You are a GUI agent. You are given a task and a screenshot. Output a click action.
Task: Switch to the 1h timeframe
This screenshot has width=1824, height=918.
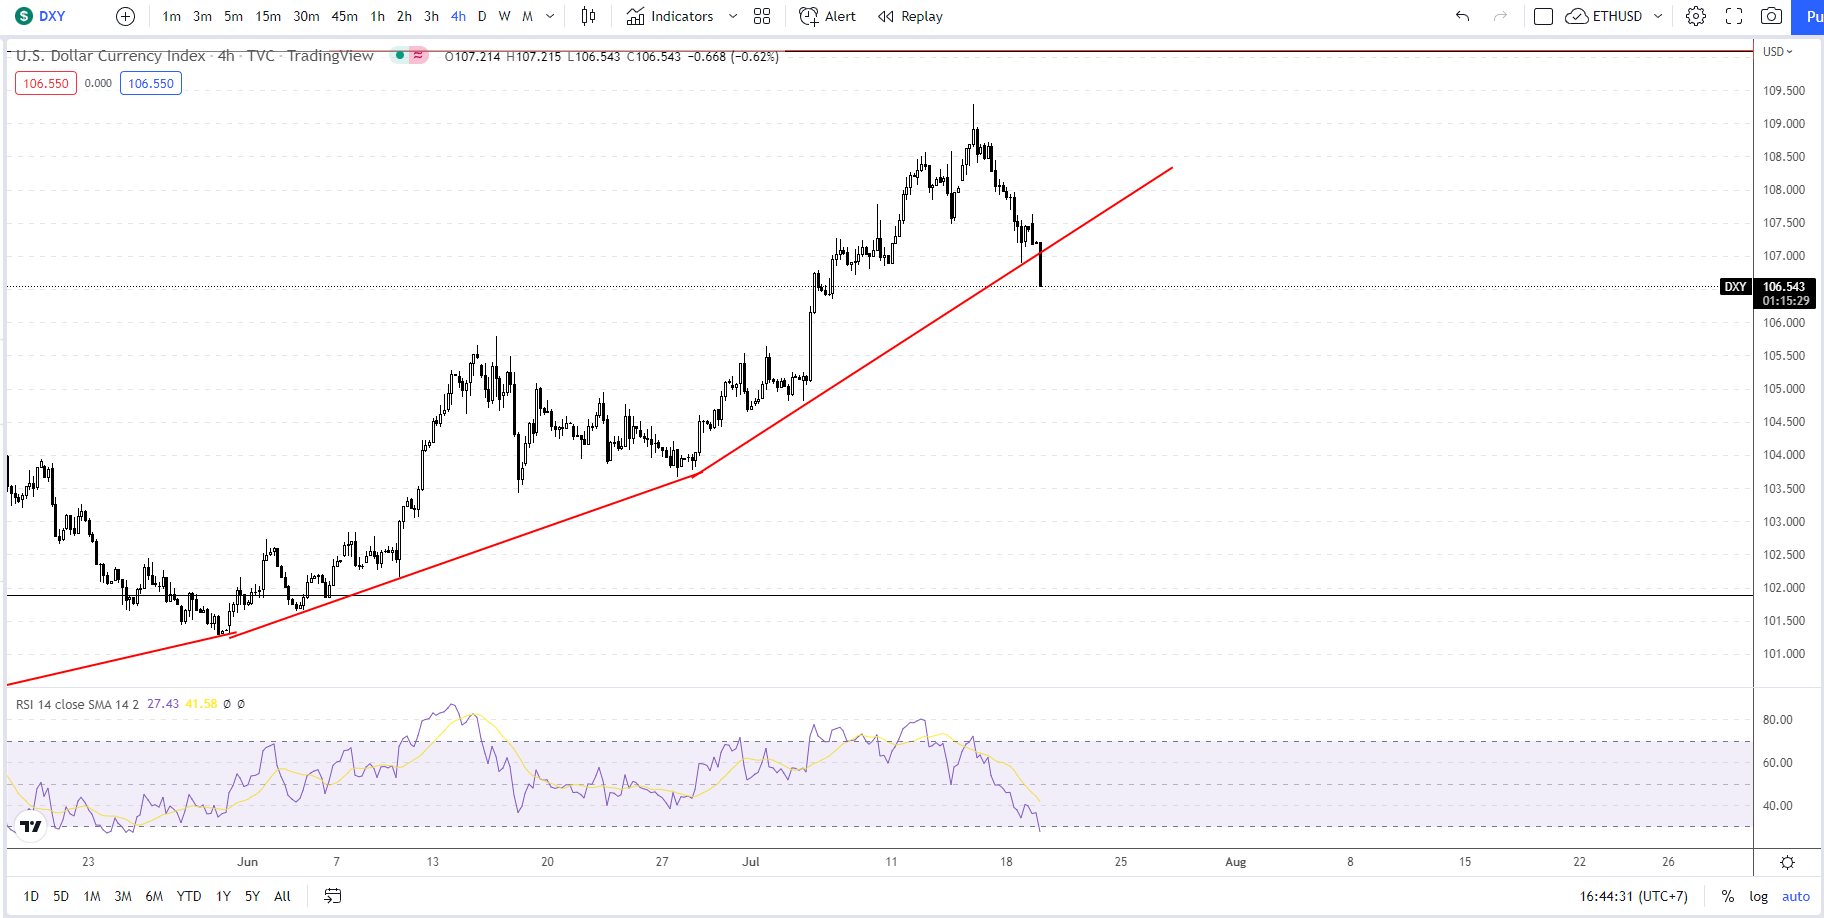(377, 16)
